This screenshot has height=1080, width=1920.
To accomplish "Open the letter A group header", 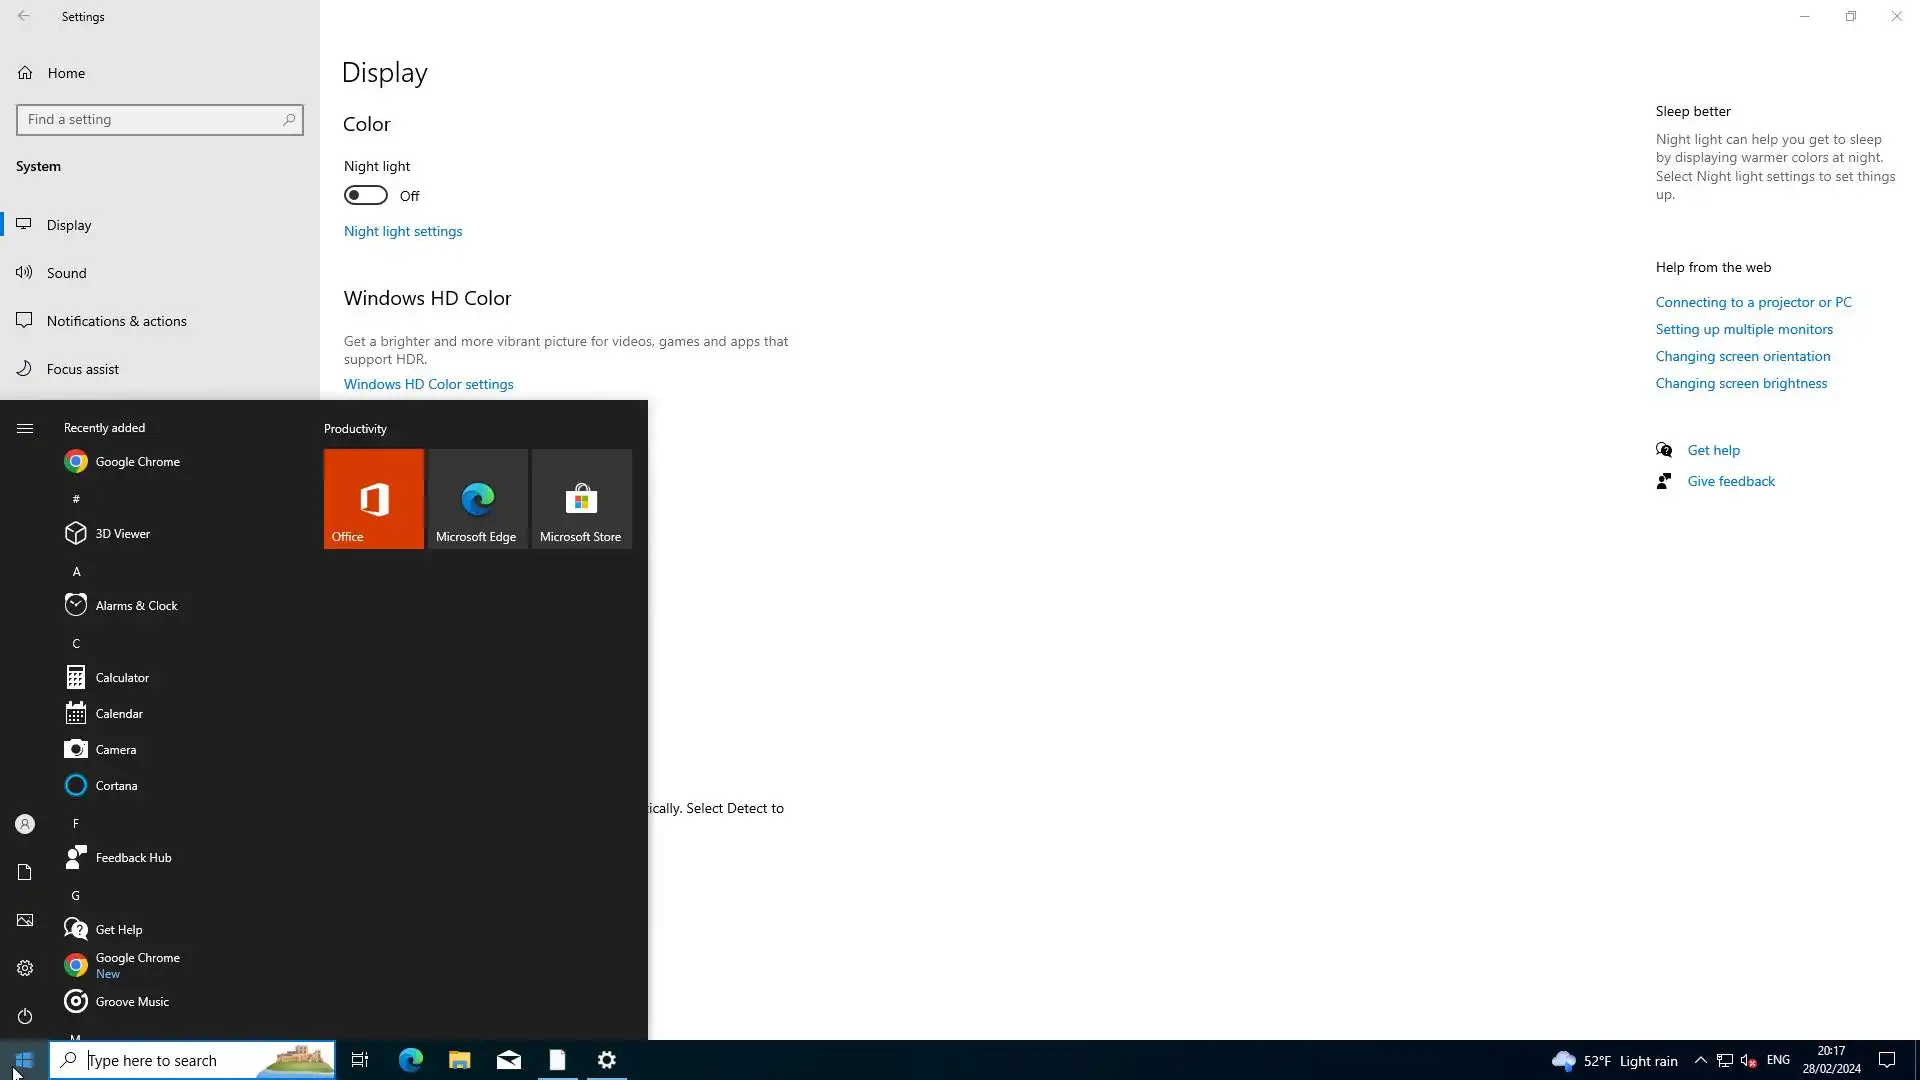I will click(76, 571).
